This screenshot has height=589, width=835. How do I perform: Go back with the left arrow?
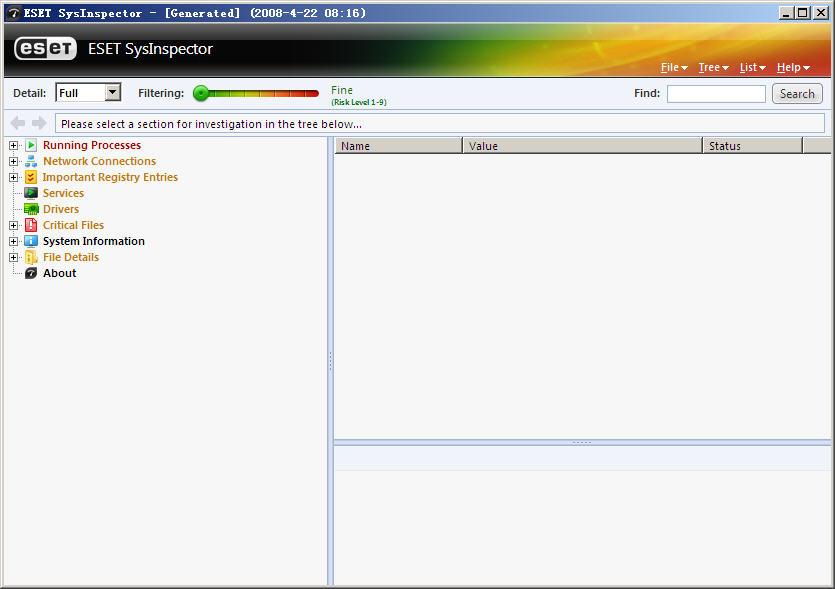18,124
